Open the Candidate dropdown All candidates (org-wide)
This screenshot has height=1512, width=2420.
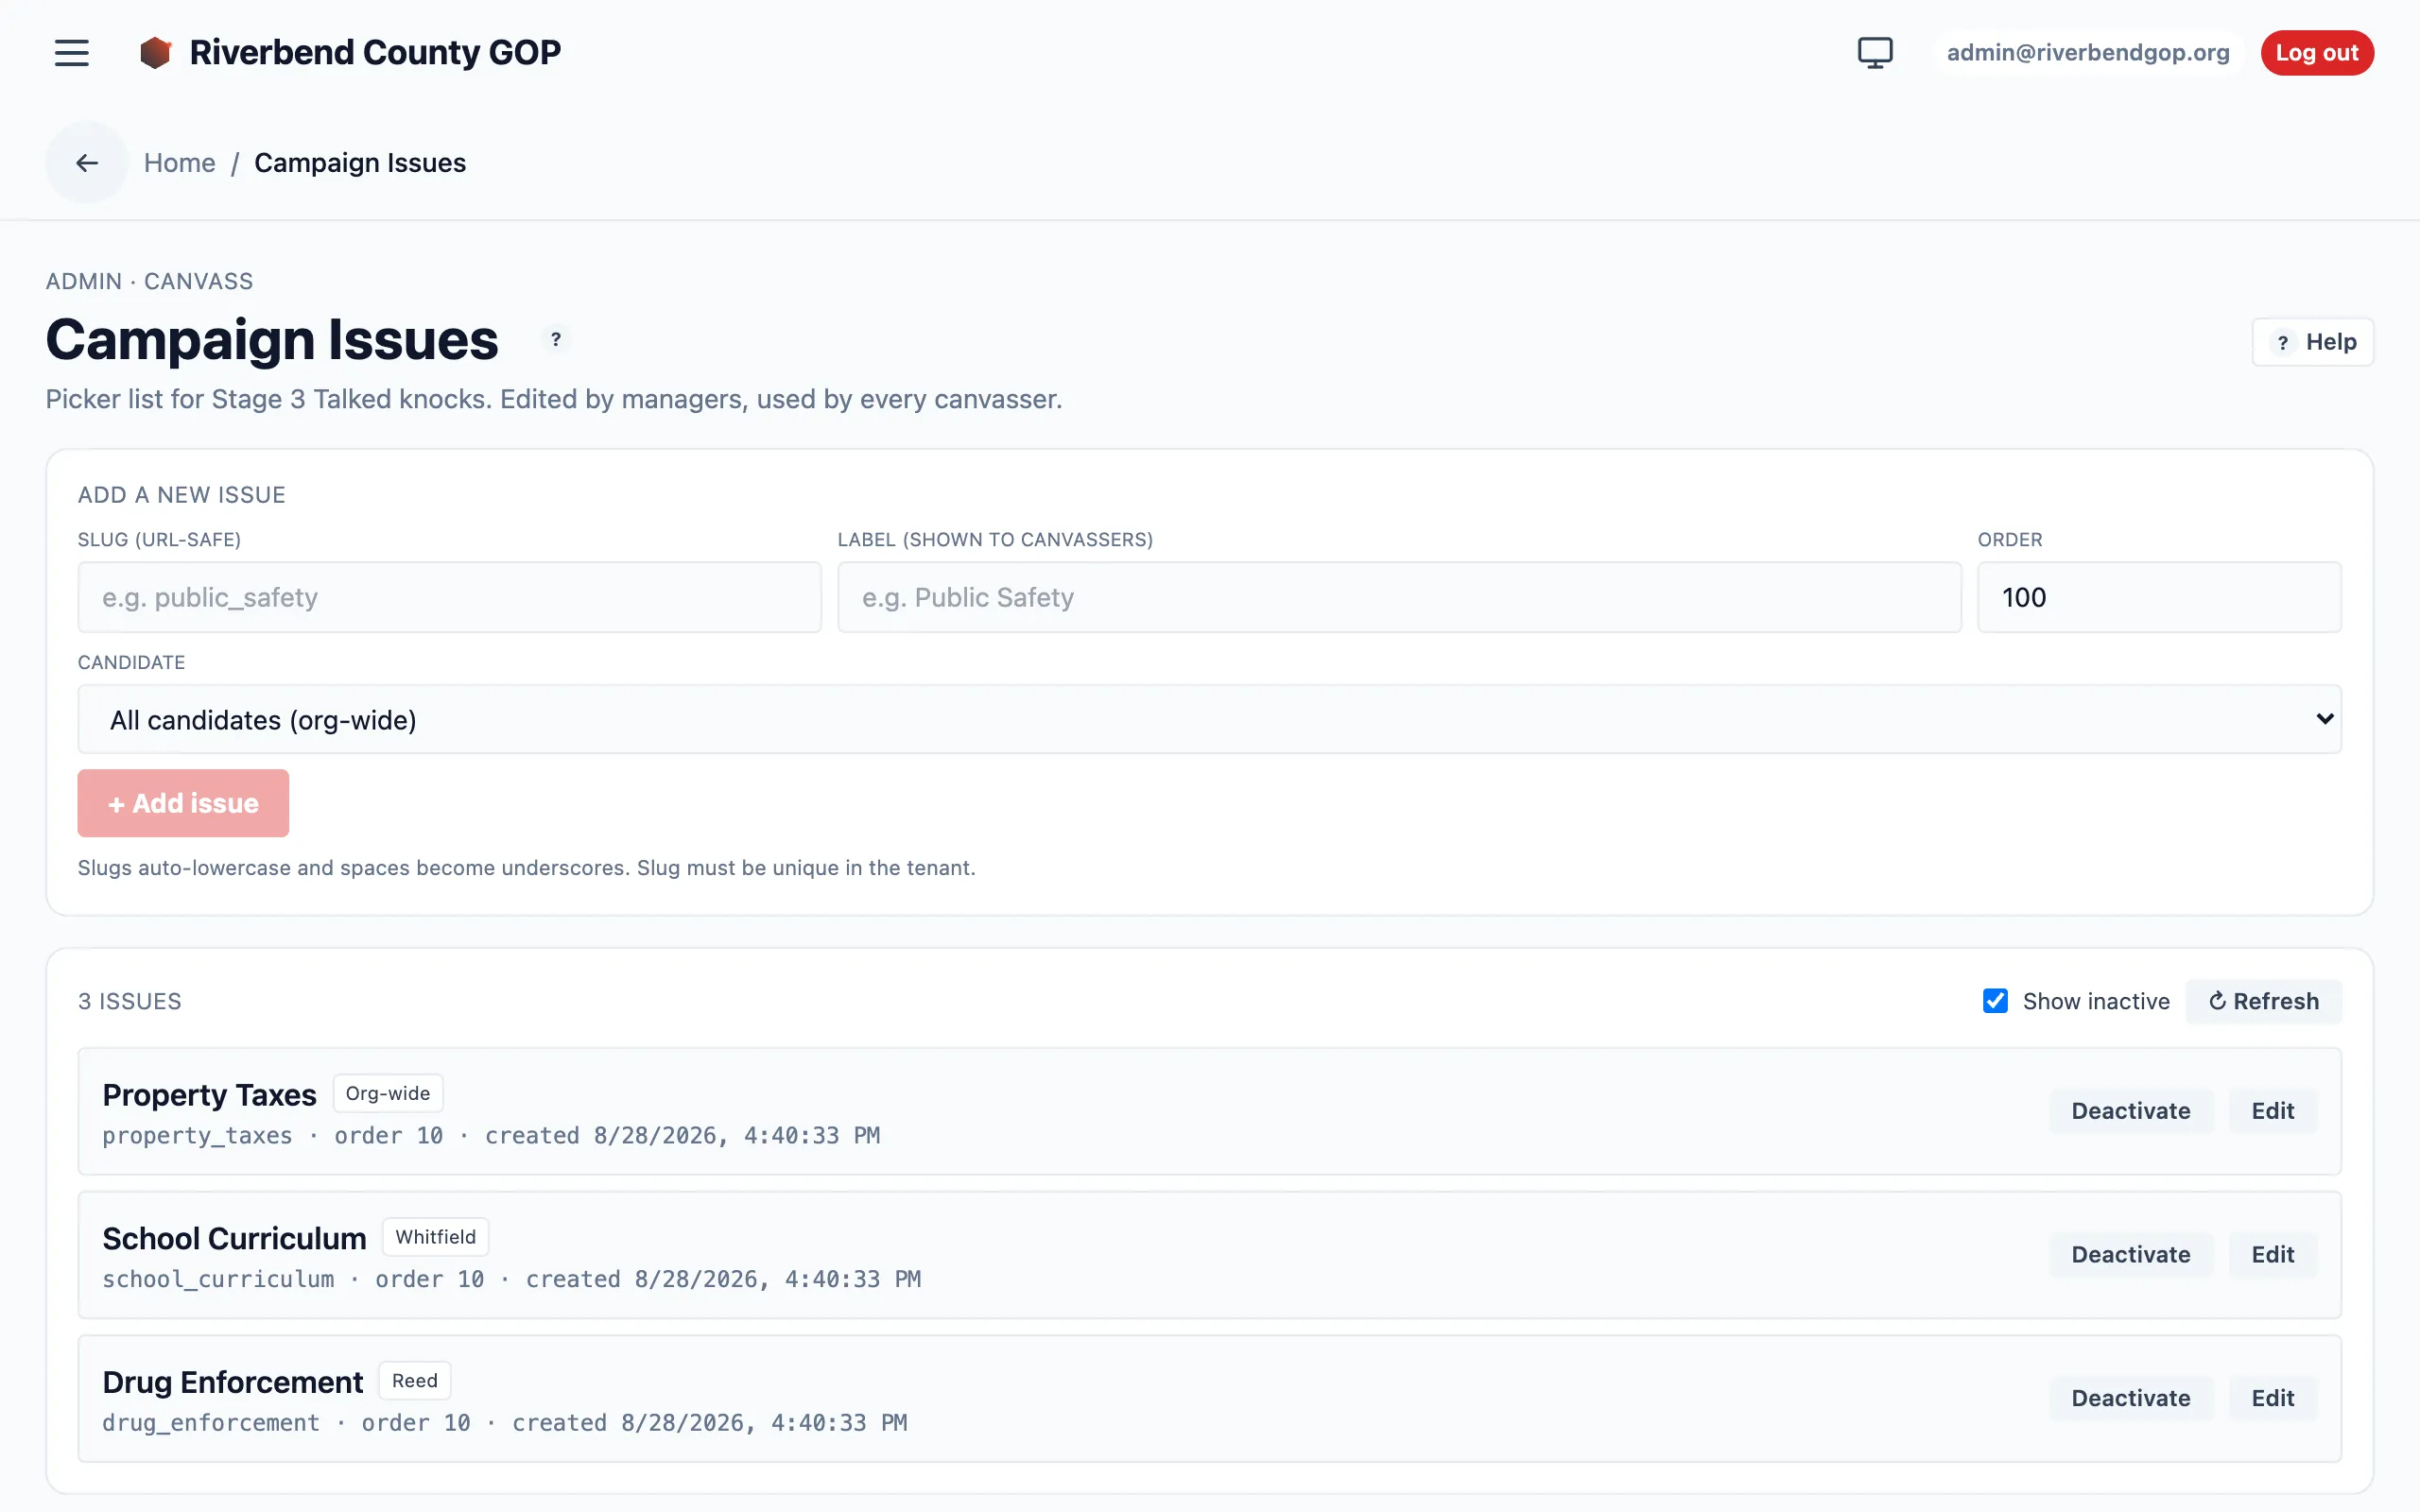pos(1209,719)
